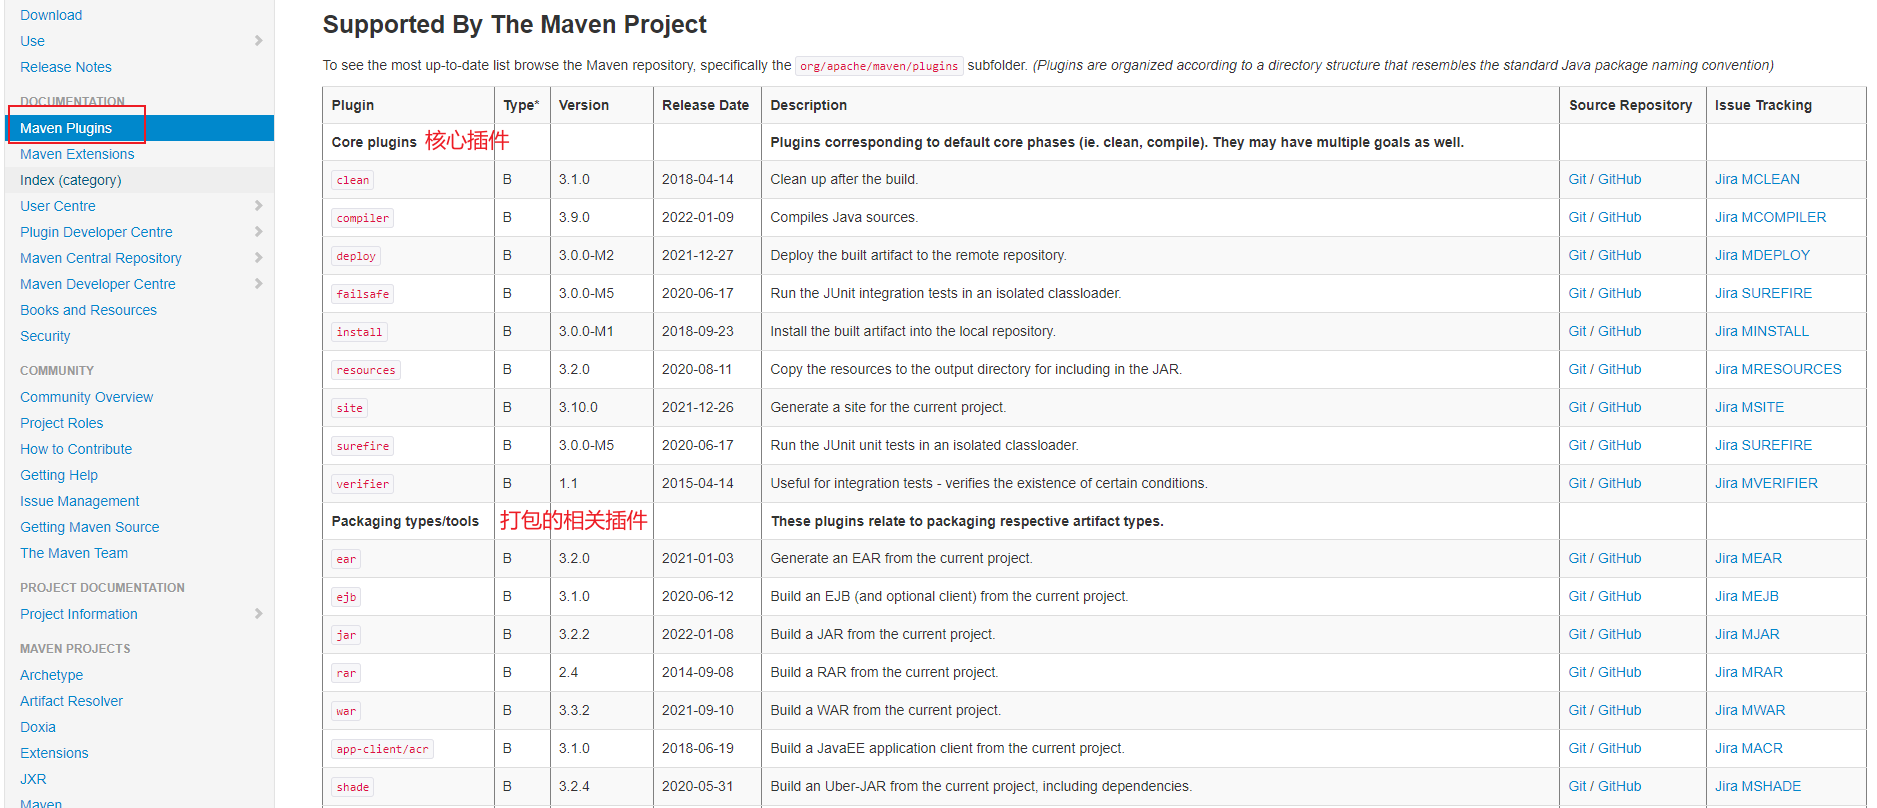Open Project Roles link

pos(62,423)
